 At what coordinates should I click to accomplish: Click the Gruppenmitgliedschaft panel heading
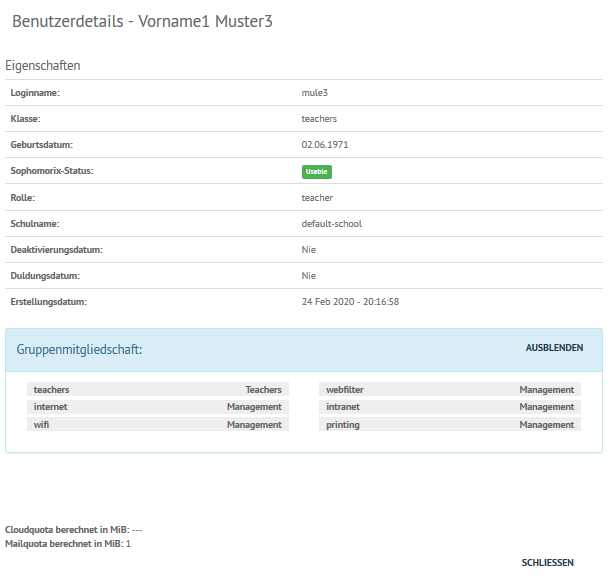(79, 349)
